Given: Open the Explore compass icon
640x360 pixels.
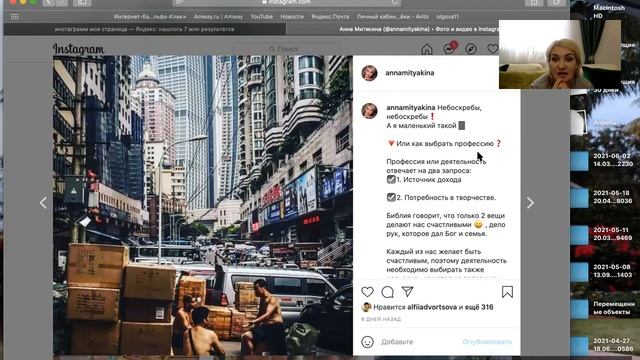Looking at the screenshot, I should tap(471, 49).
